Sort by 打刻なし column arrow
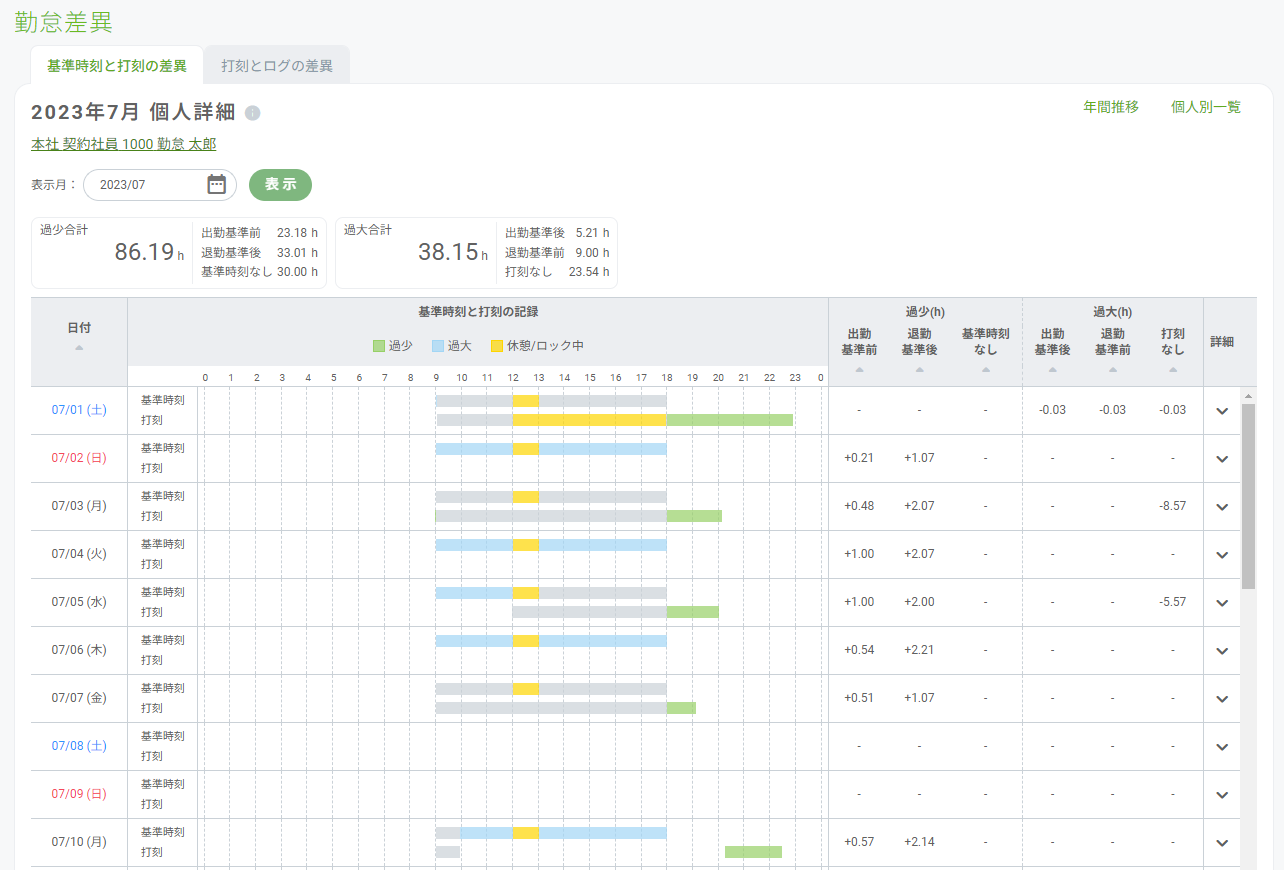The width and height of the screenshot is (1284, 870). pyautogui.click(x=1173, y=369)
